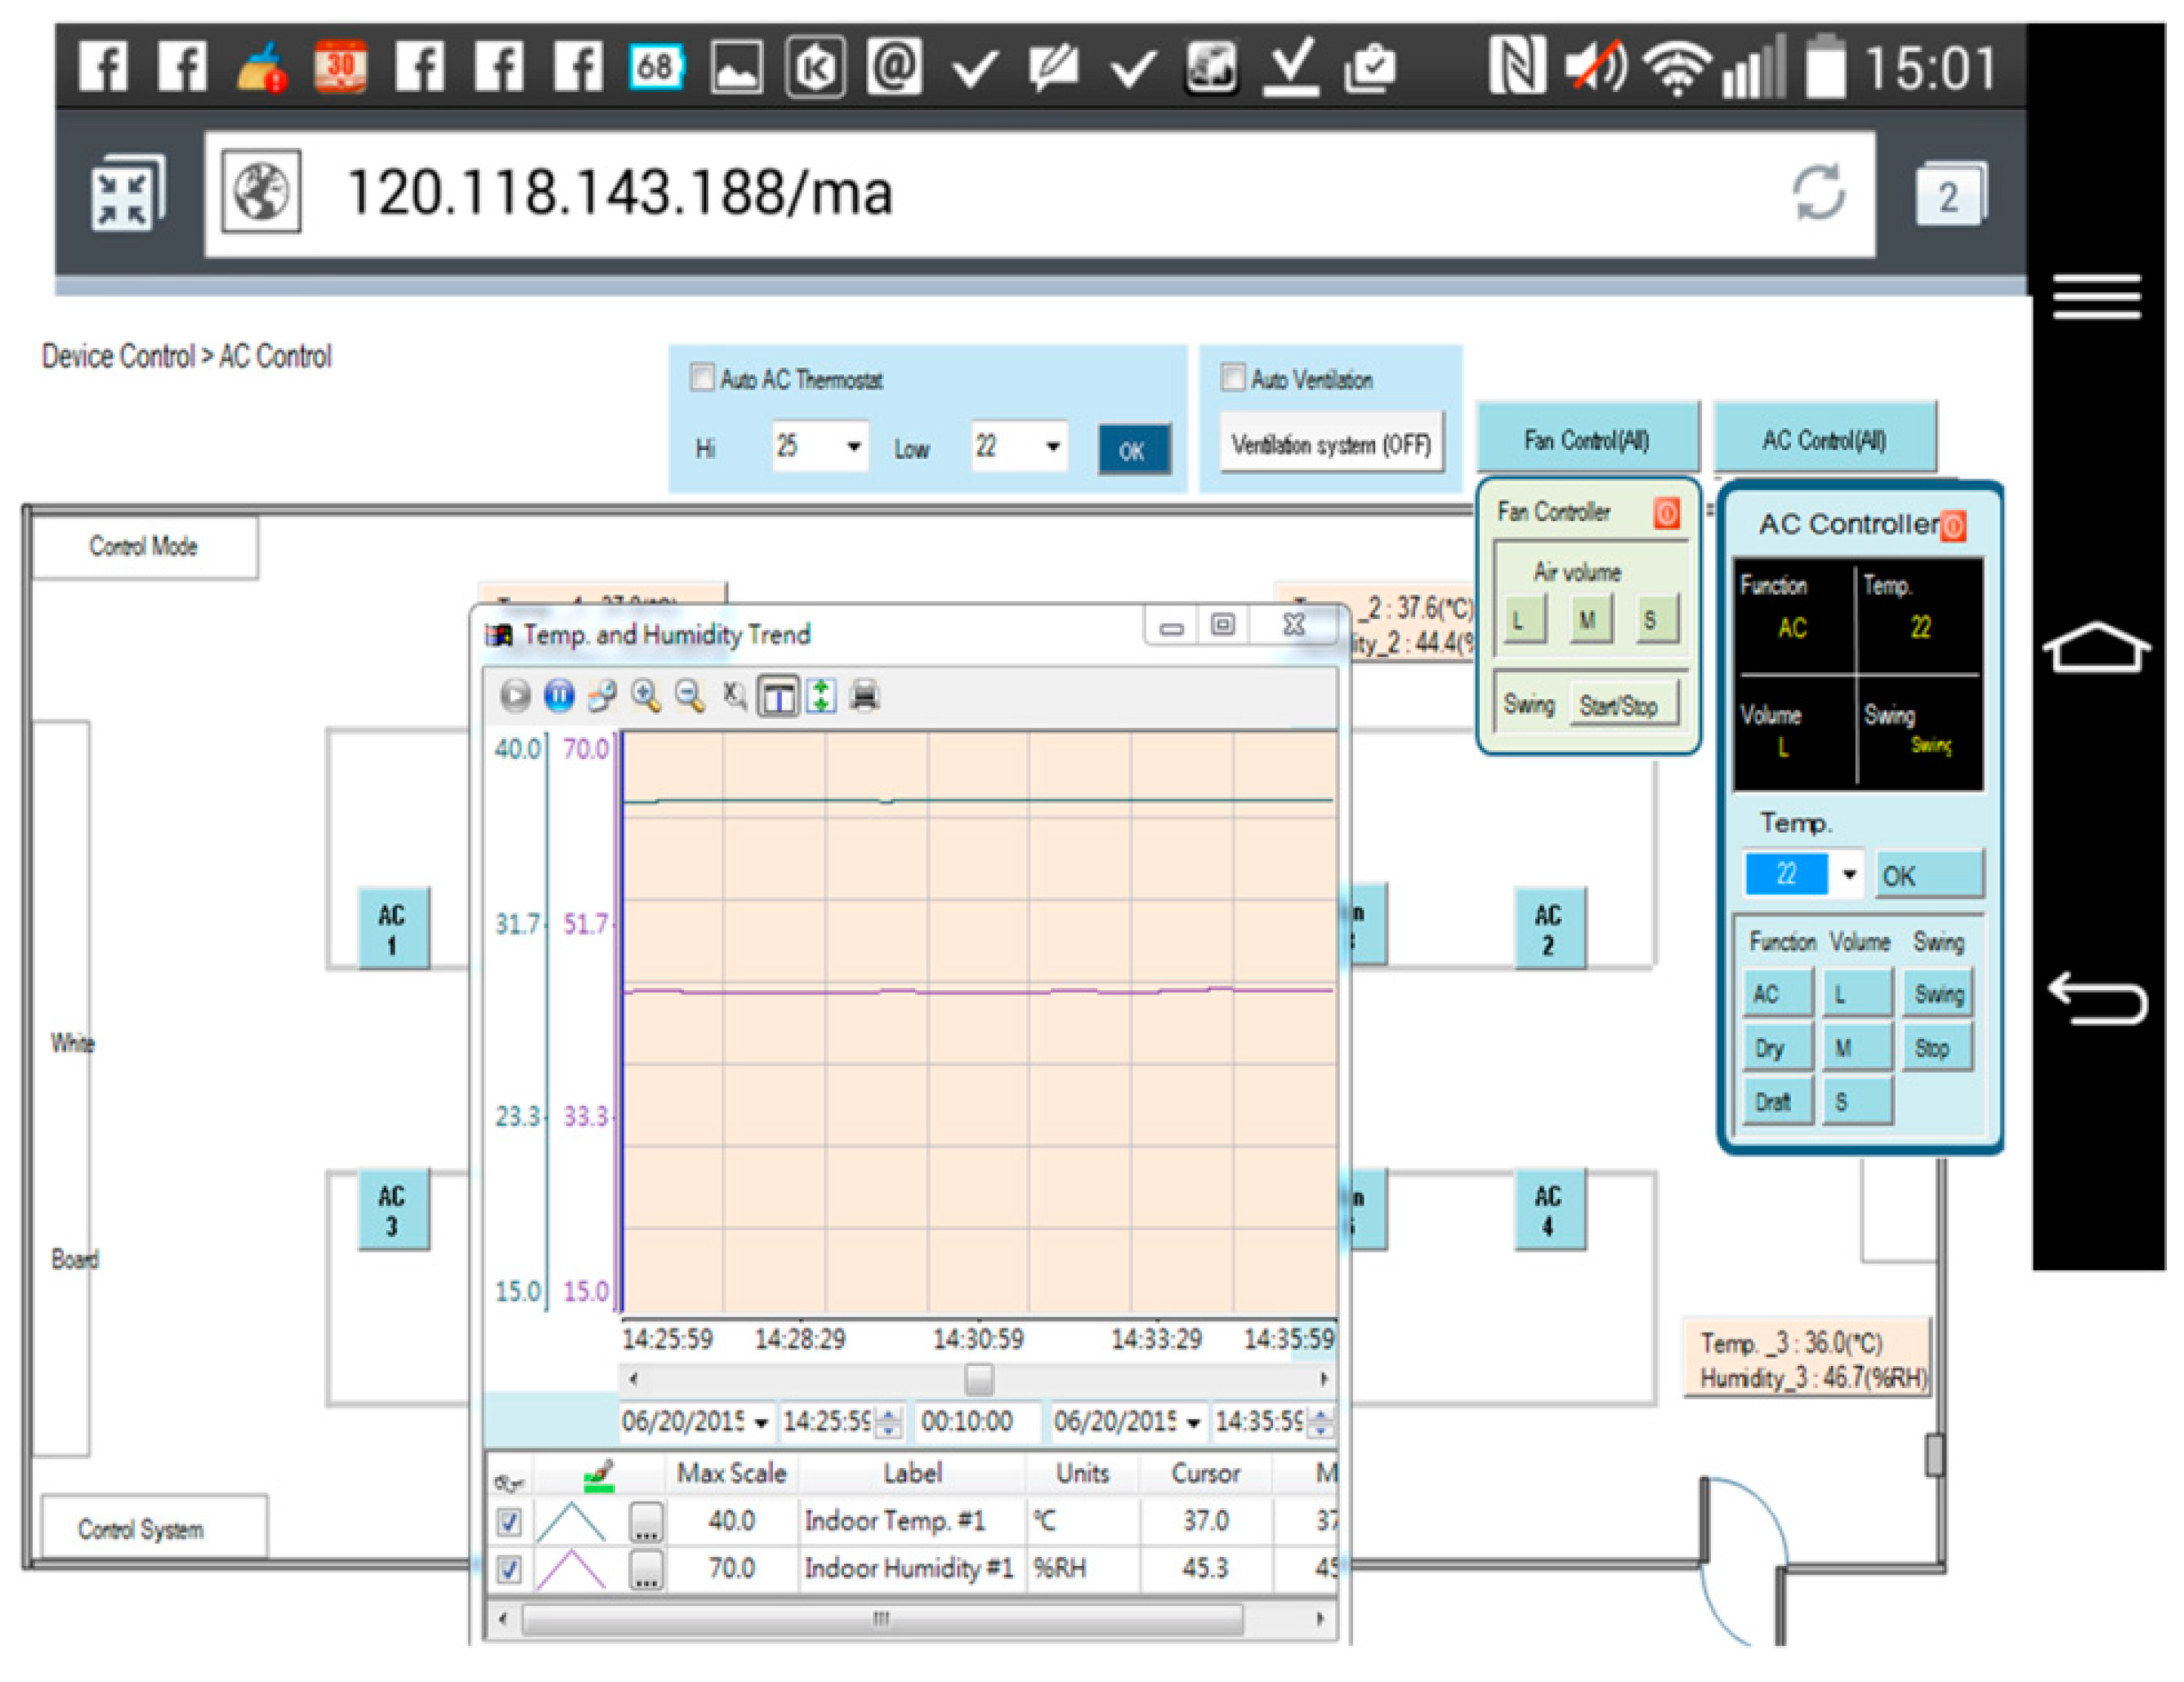The image size is (2184, 1682).
Task: Open the Low temperature dropdown
Action: (1053, 446)
